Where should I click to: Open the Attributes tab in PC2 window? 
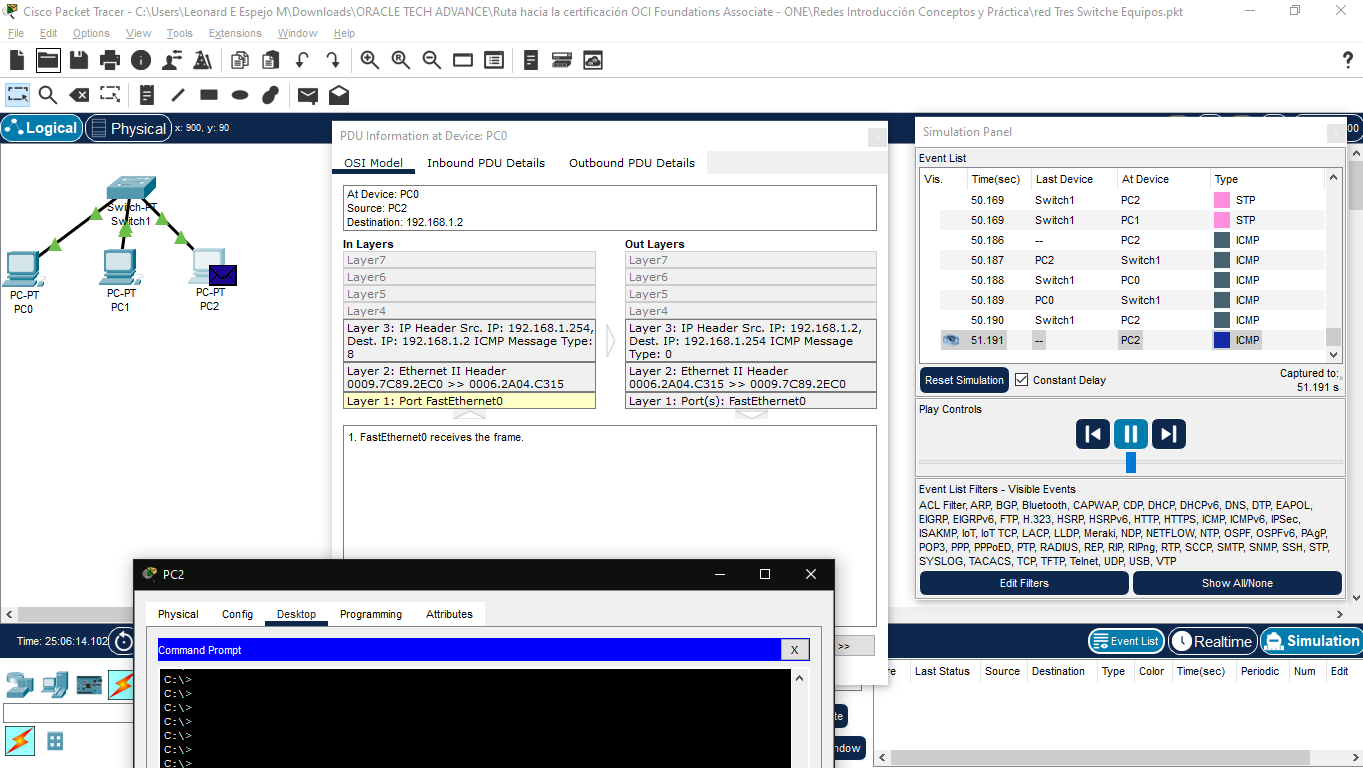(x=449, y=614)
